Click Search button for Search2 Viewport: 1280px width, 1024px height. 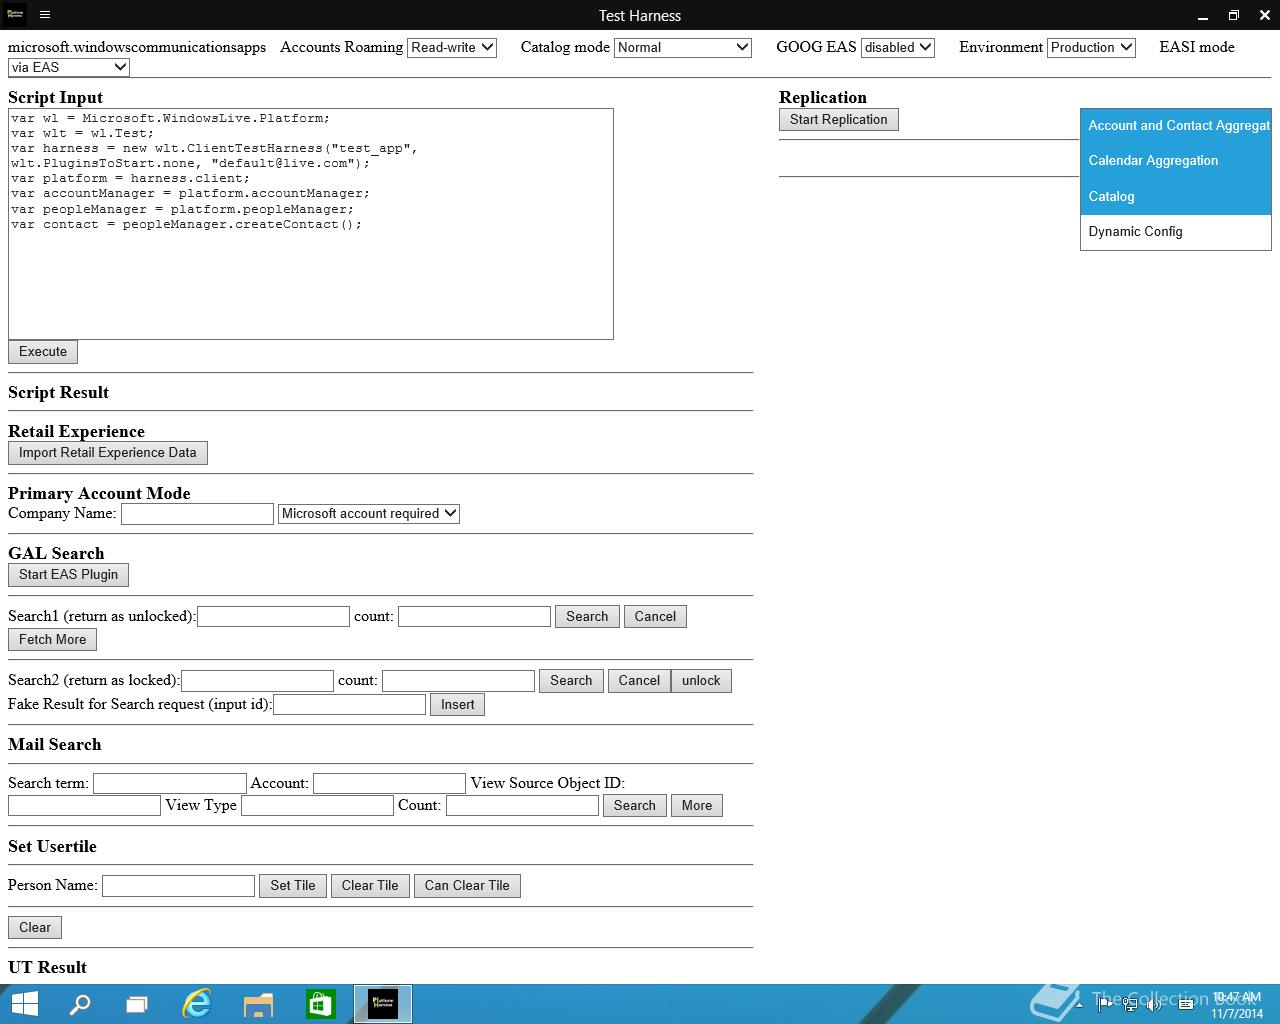point(571,681)
